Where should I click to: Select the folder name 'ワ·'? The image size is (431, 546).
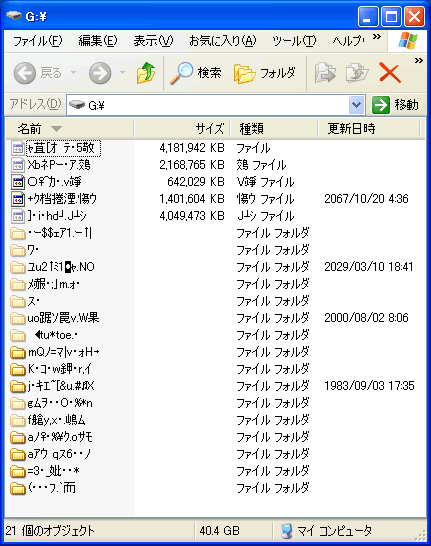coord(33,250)
